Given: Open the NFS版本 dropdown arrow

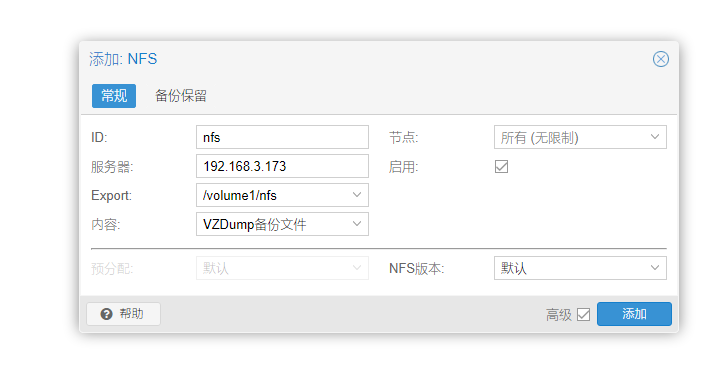Looking at the screenshot, I should click(655, 268).
